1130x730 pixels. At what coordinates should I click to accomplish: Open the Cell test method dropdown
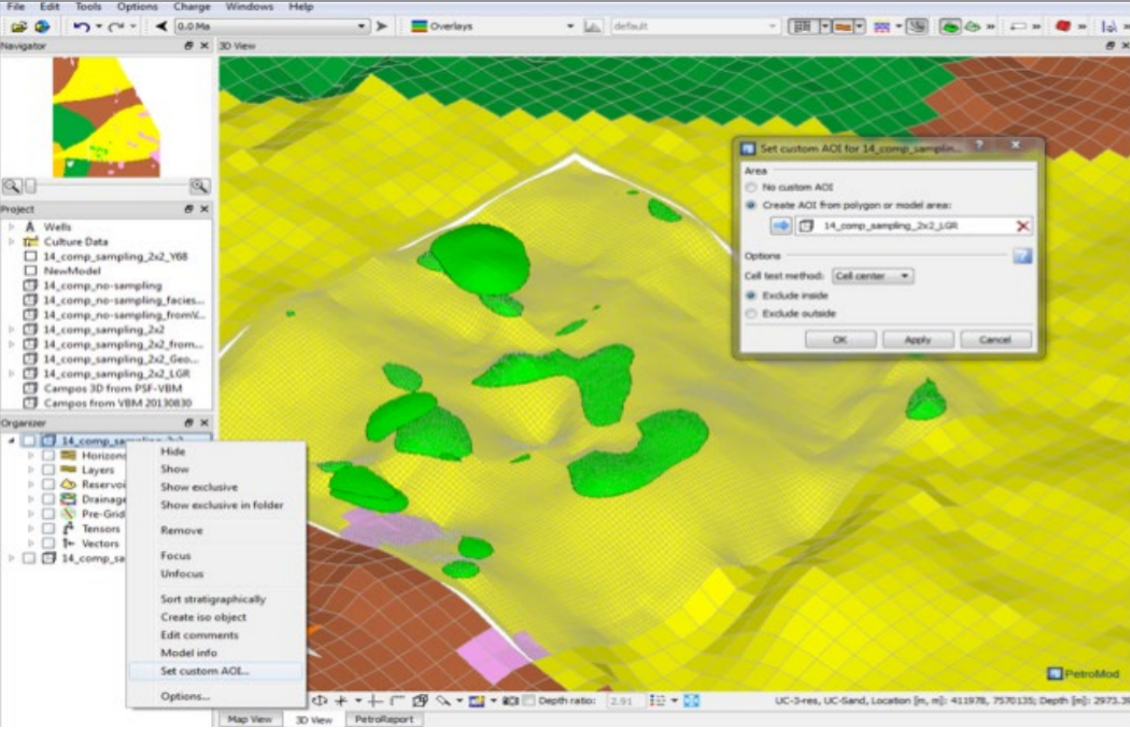point(873,276)
